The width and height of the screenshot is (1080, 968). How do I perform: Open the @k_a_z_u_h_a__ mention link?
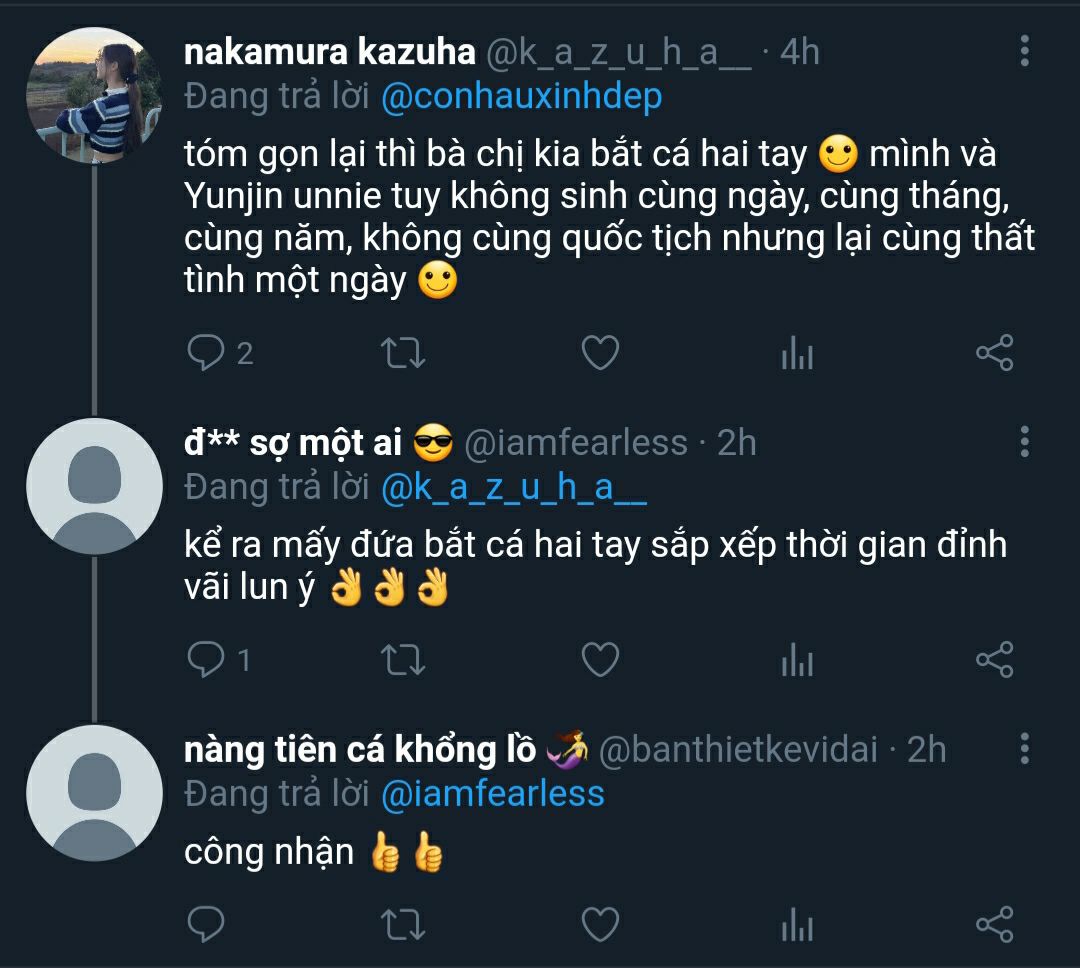pyautogui.click(x=515, y=487)
